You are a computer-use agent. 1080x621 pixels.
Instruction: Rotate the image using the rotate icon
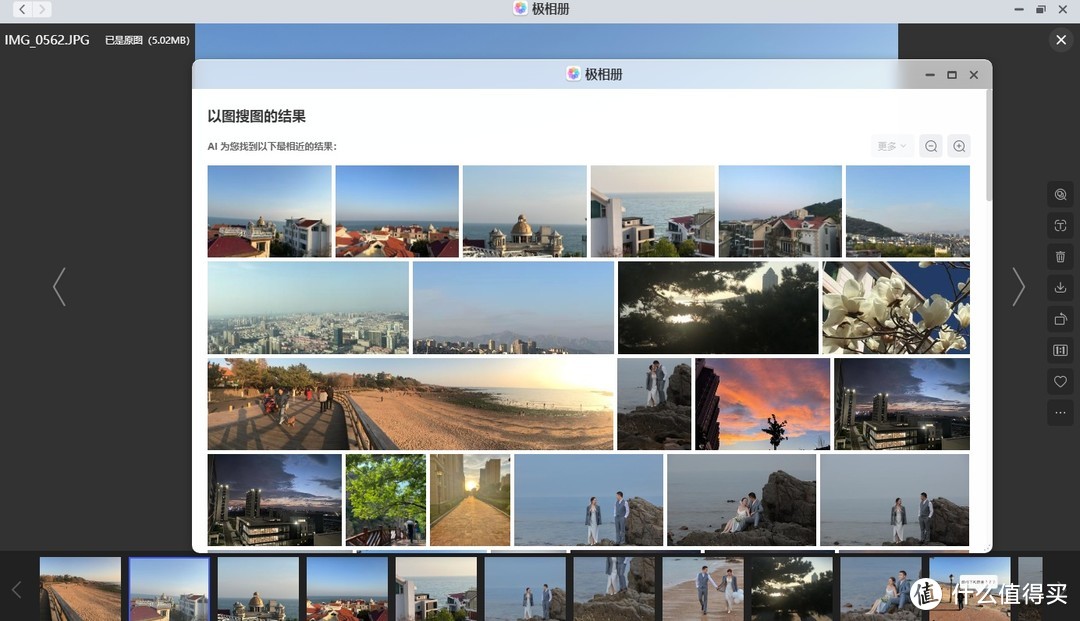coord(1060,319)
